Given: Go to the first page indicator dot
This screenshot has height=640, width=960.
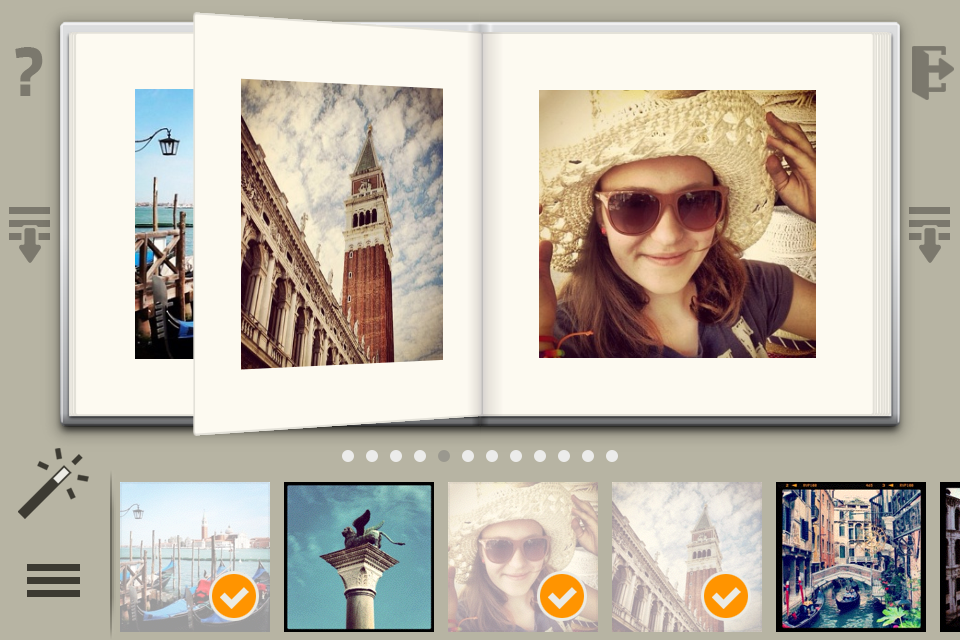Looking at the screenshot, I should 348,456.
